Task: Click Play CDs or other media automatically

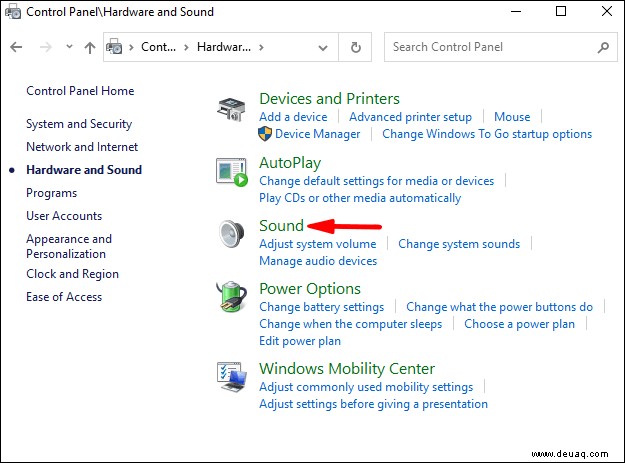Action: [360, 198]
